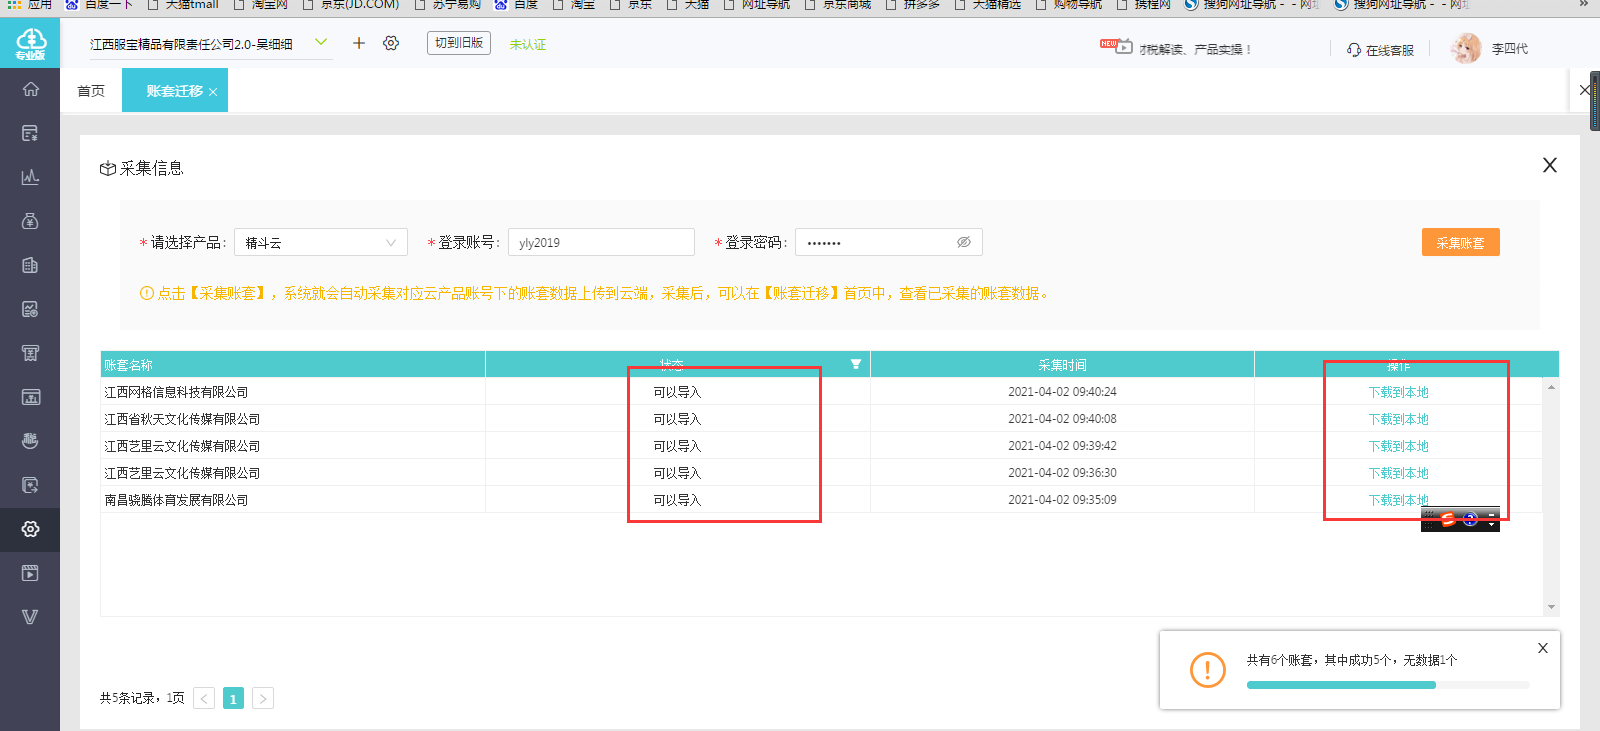The width and height of the screenshot is (1600, 731).
Task: Select the settings gear in left sidebar
Action: tap(30, 529)
